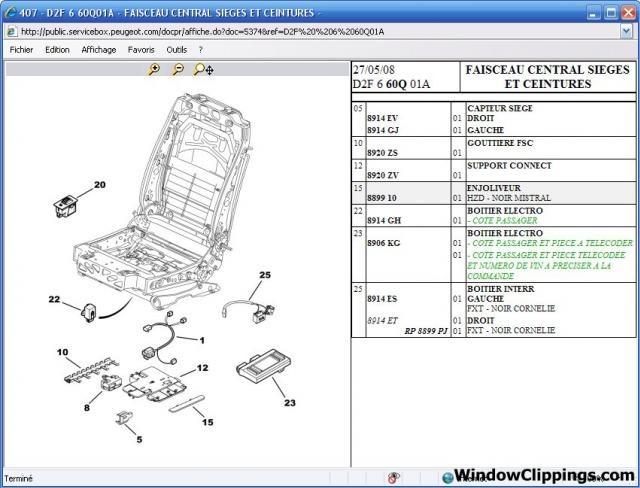This screenshot has height=488, width=640.
Task: Click replacement reference RP 8899 PJ
Action: [426, 330]
